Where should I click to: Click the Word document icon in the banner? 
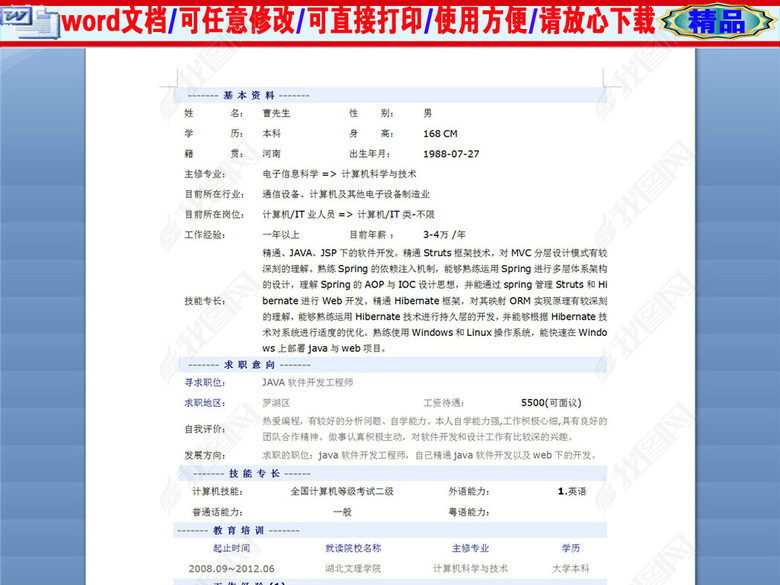[29, 22]
